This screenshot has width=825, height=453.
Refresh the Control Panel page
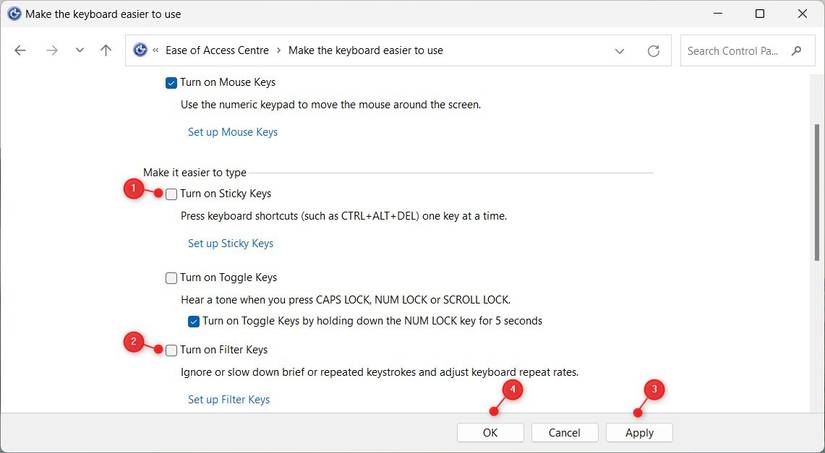pos(654,50)
